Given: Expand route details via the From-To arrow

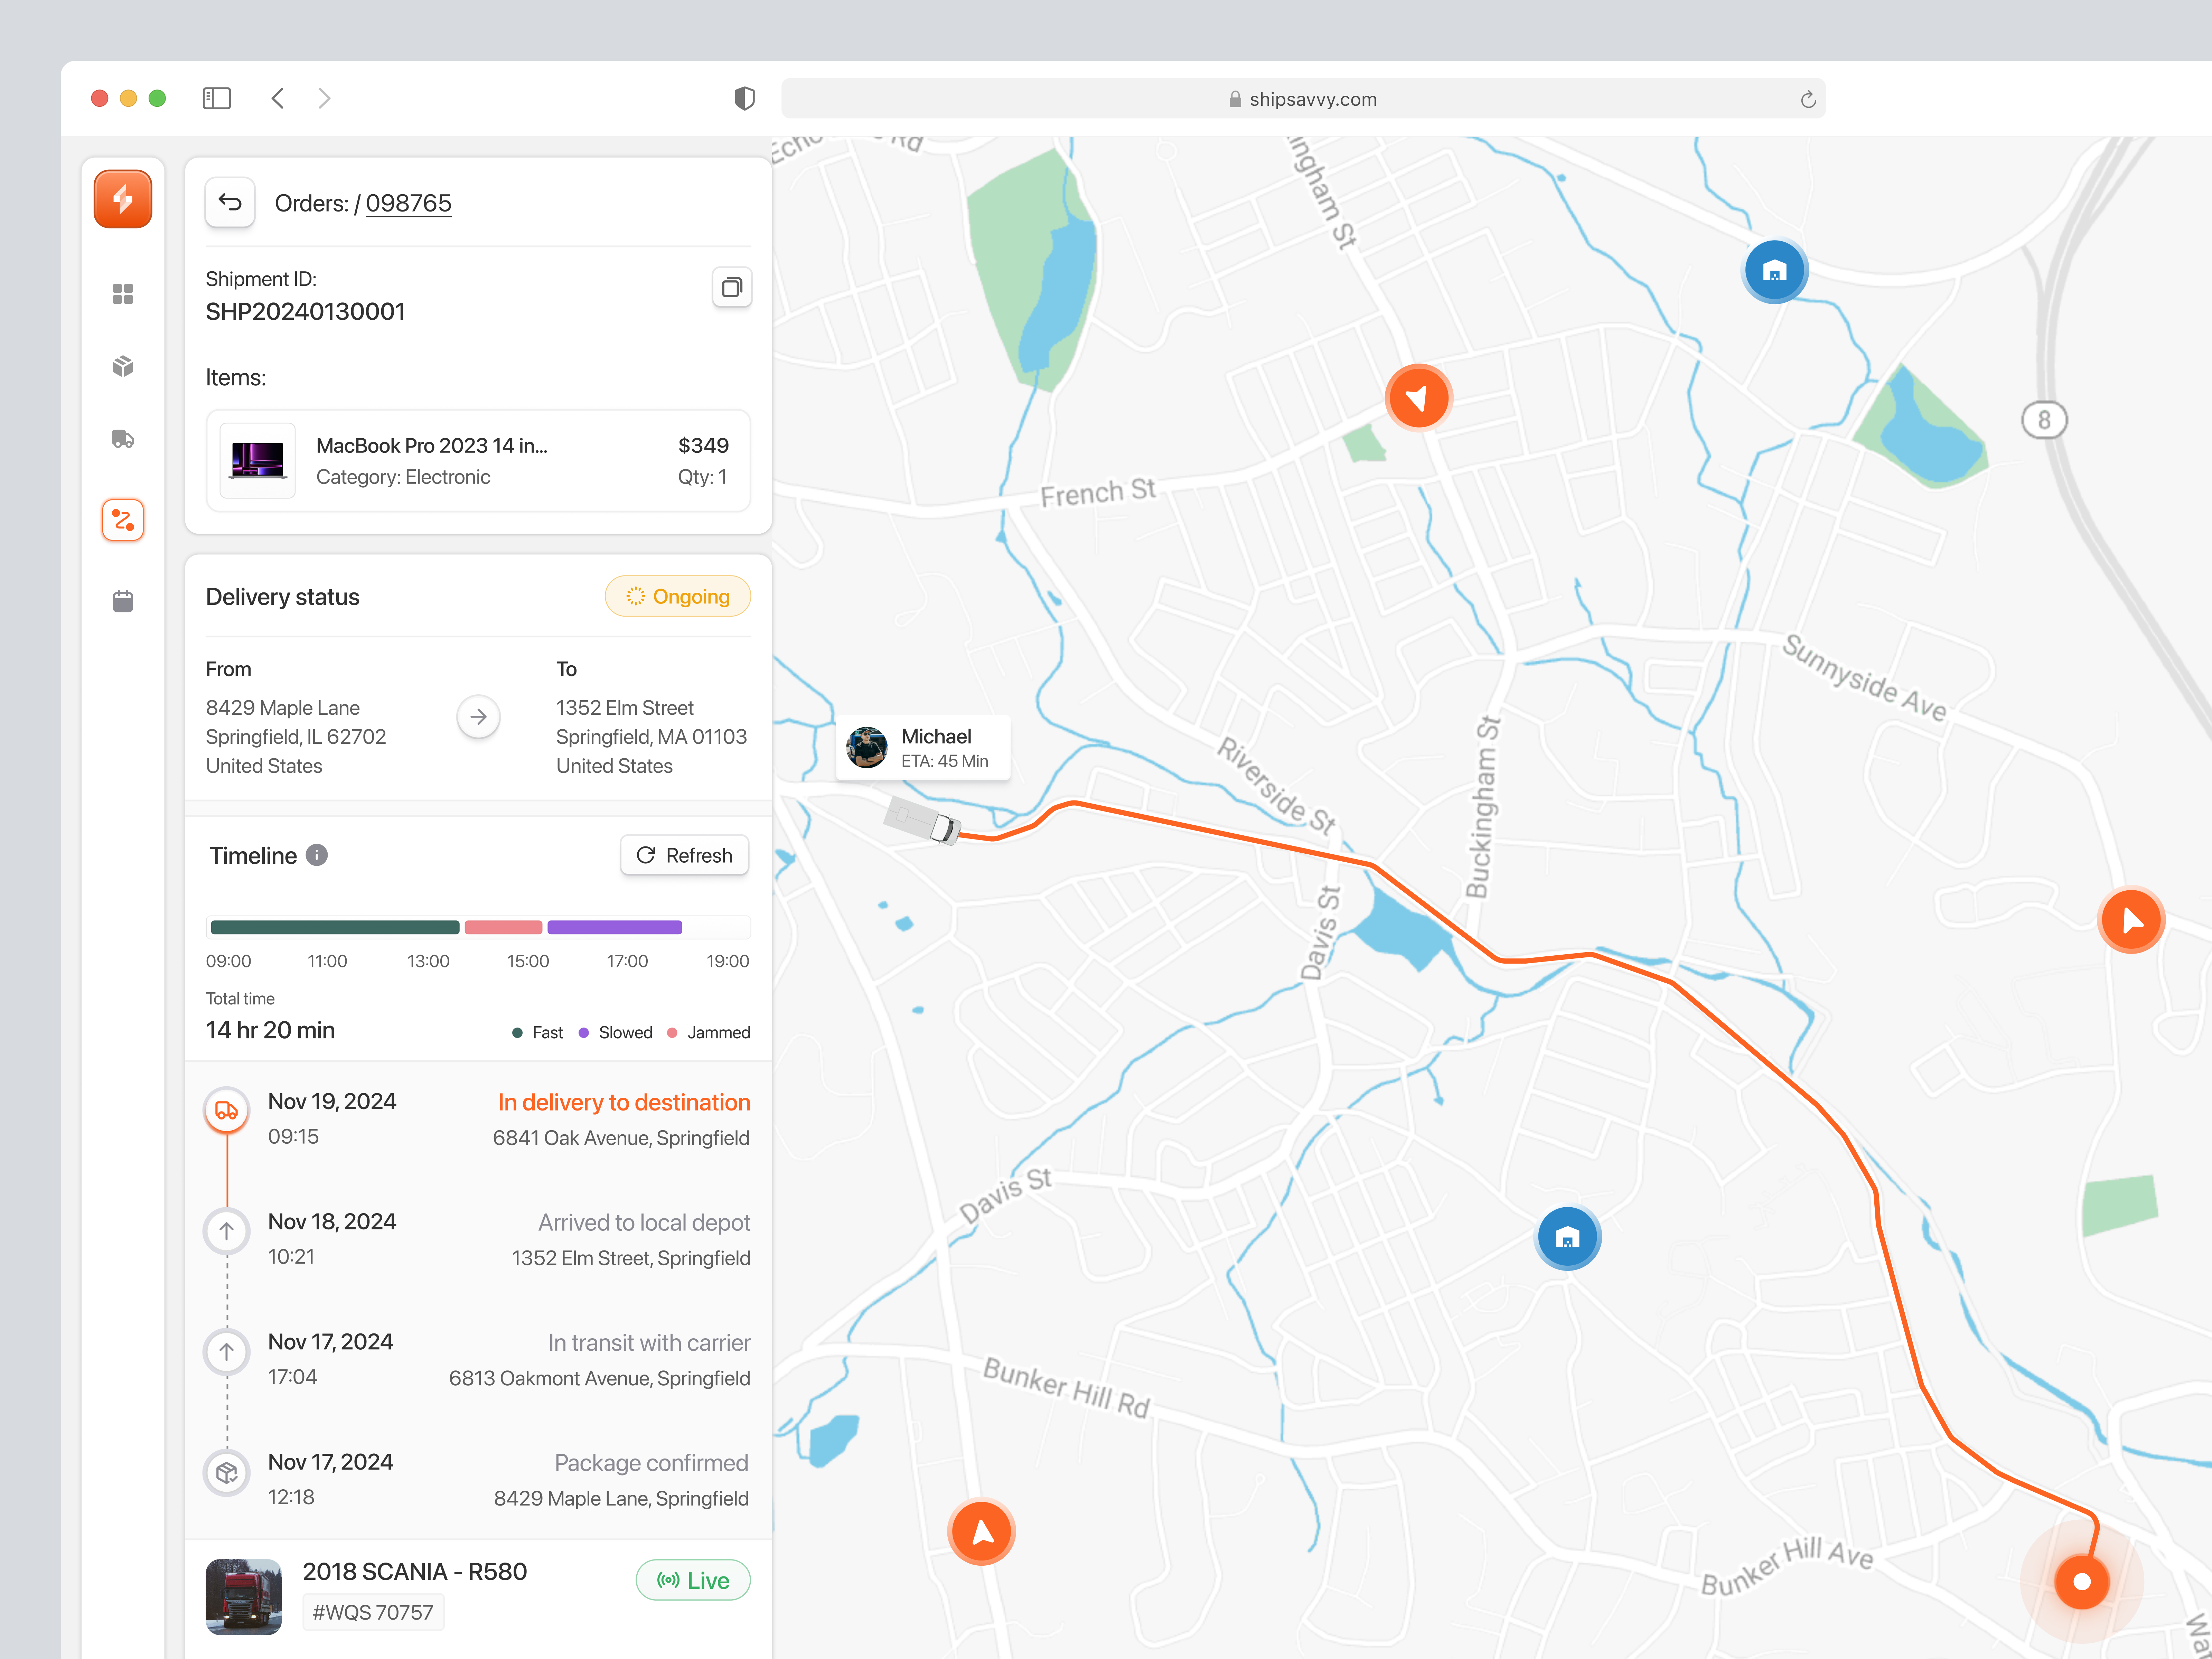Looking at the screenshot, I should pyautogui.click(x=478, y=717).
